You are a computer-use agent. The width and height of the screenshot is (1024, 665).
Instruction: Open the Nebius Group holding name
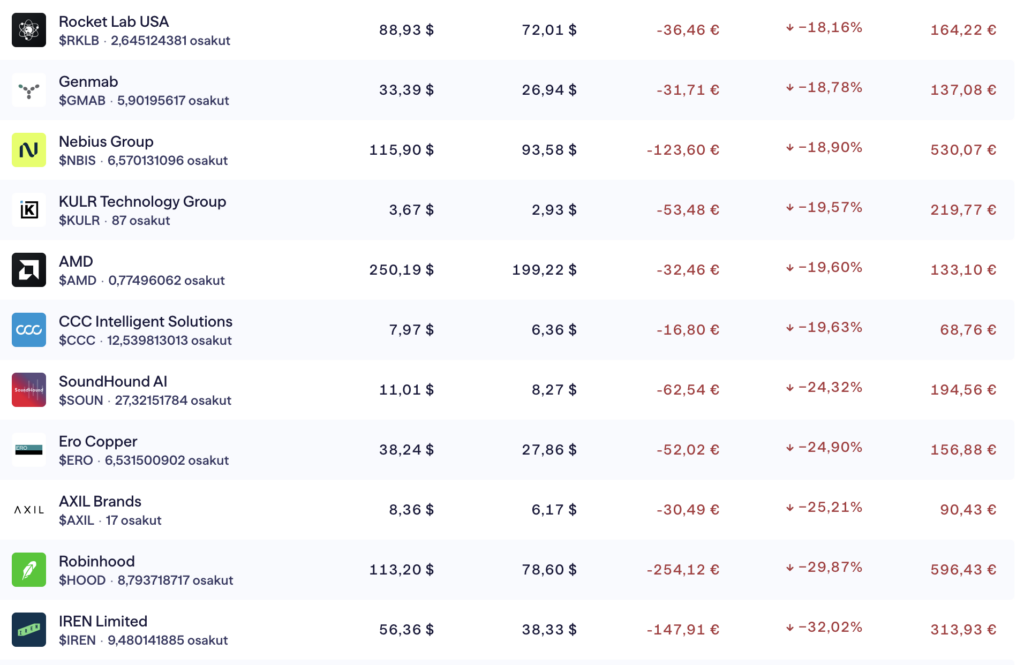(x=106, y=141)
